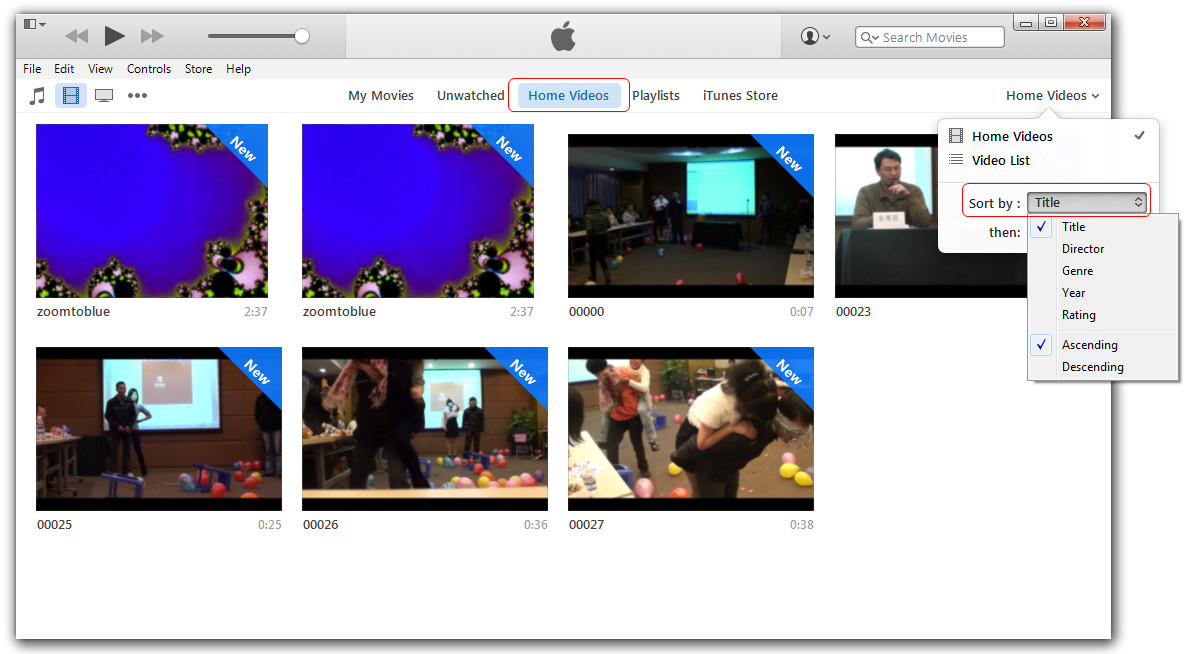Viewport: 1186px width, 654px height.
Task: Open first zoomtoblue video thumbnail
Action: click(152, 211)
